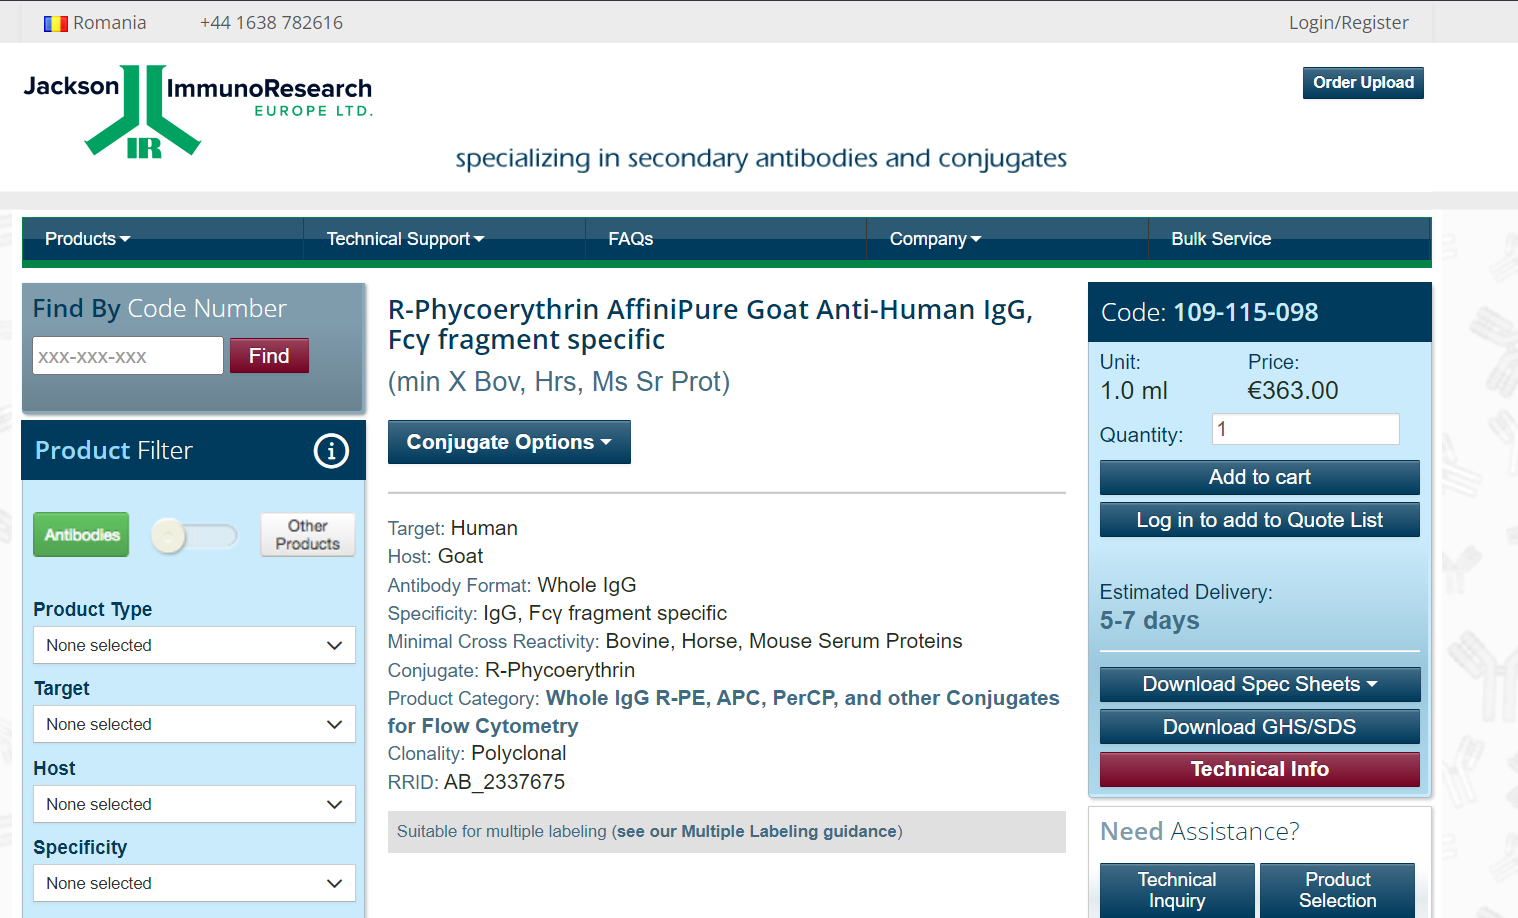Viewport: 1518px width, 918px height.
Task: Click the Product Selection button
Action: point(1337,890)
